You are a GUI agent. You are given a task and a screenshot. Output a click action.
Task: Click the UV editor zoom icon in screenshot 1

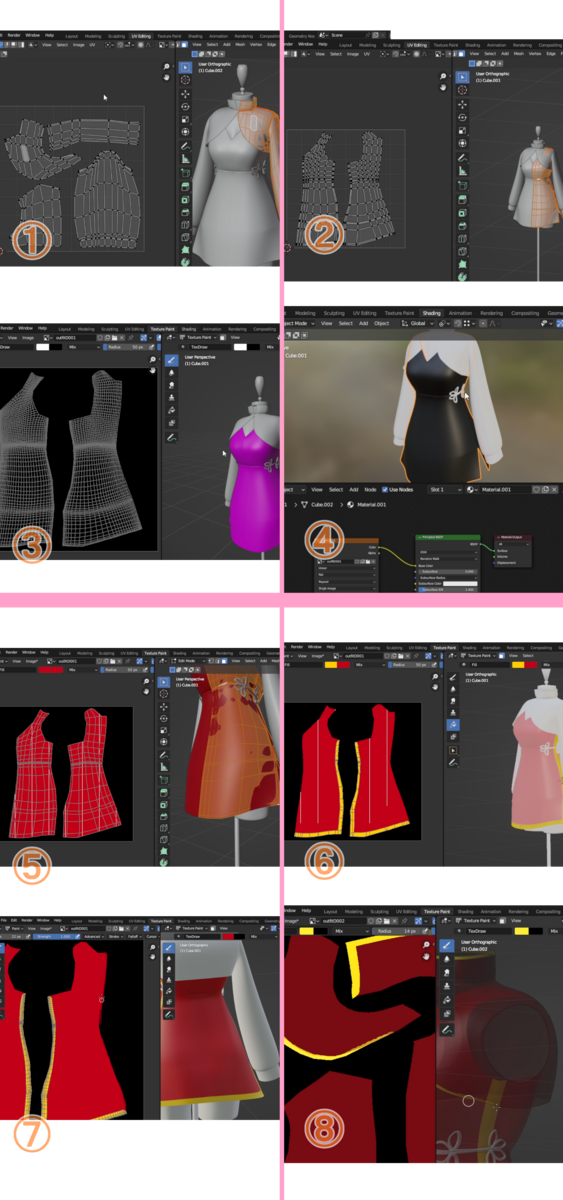pyautogui.click(x=166, y=66)
